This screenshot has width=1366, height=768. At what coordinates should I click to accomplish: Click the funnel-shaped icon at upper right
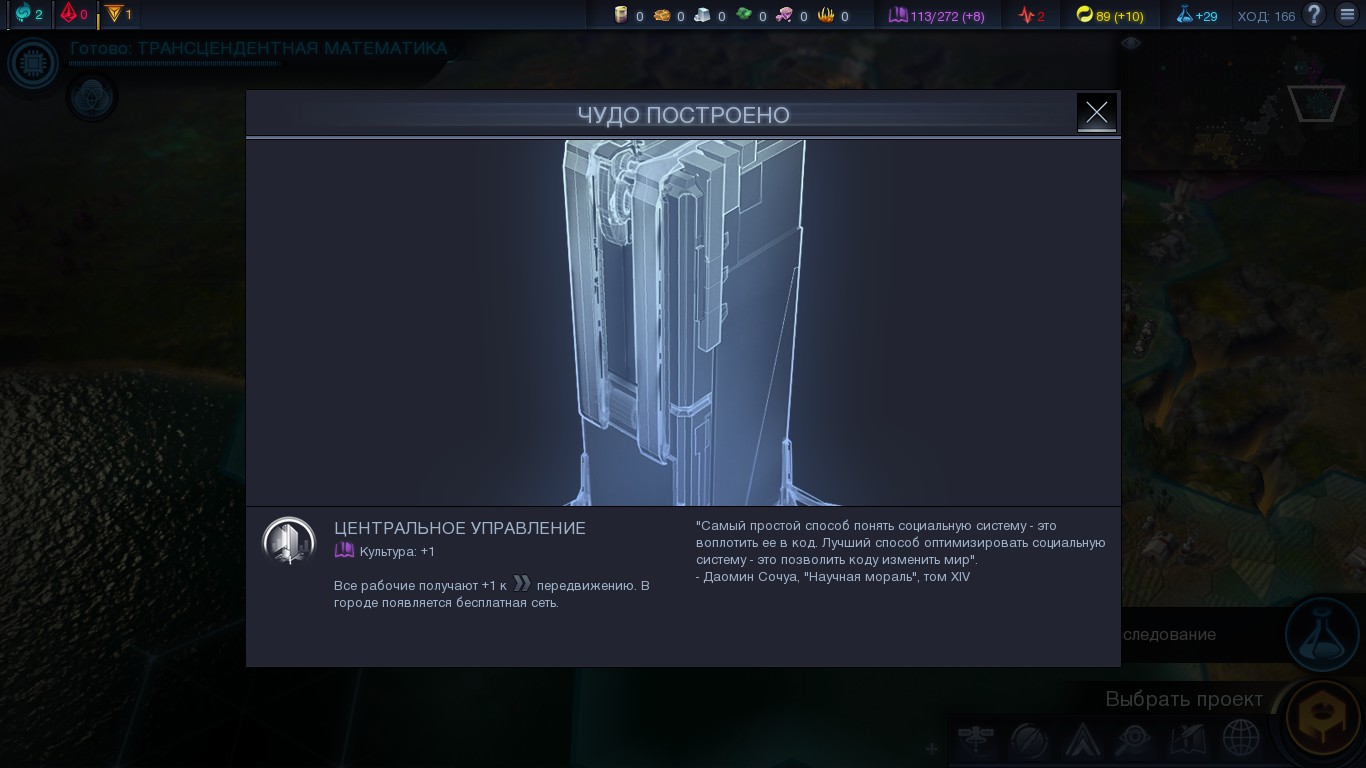tap(1316, 103)
